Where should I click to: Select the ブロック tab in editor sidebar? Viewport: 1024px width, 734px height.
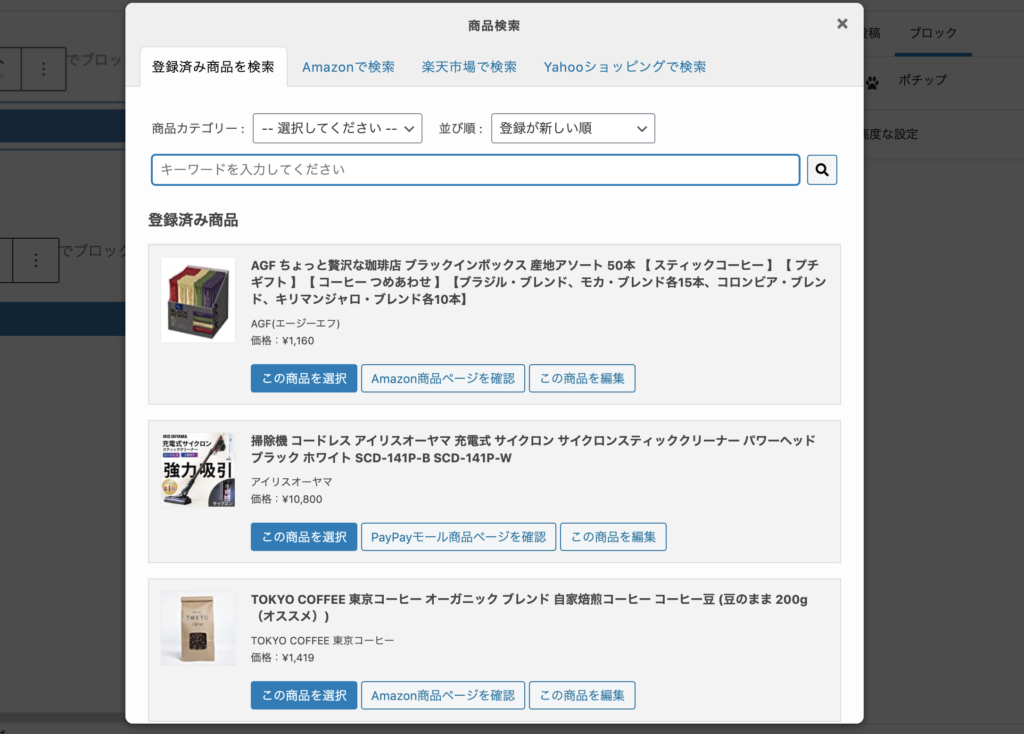pyautogui.click(x=933, y=33)
